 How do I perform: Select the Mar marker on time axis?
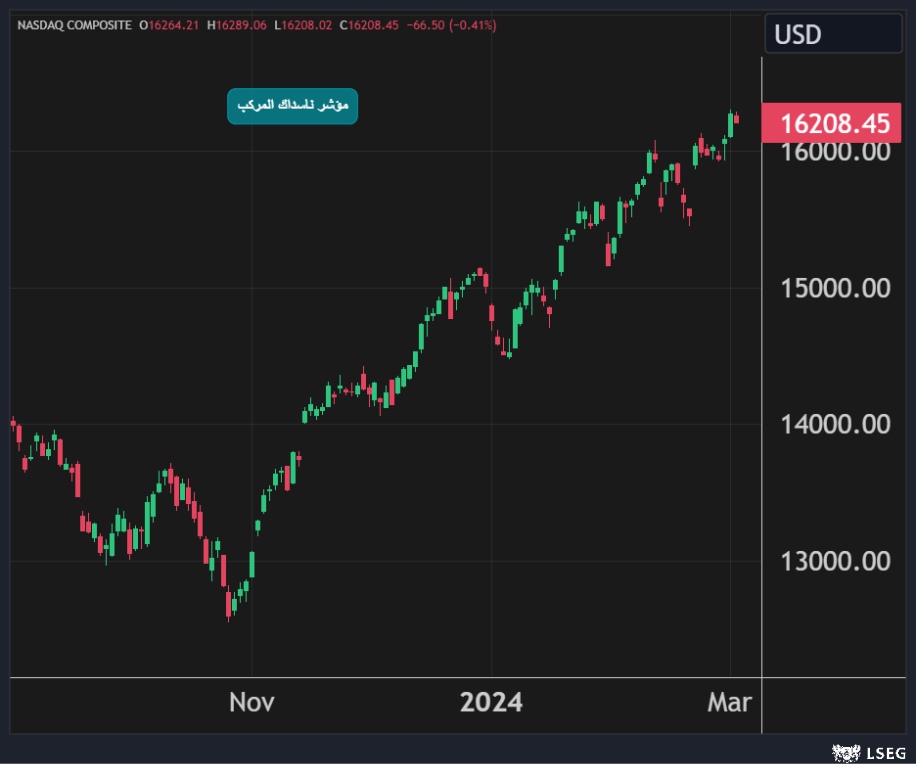[x=729, y=703]
